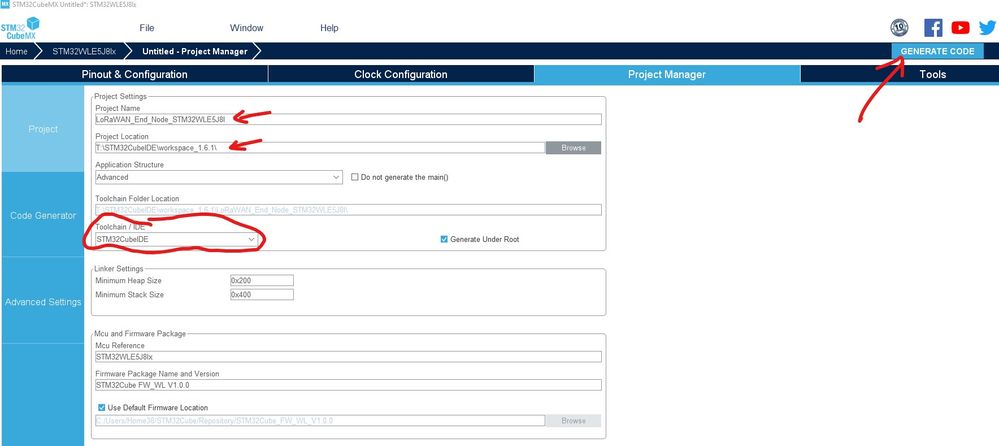Click the GENERATE CODE button
Screen dimensions: 999x446
(937, 51)
